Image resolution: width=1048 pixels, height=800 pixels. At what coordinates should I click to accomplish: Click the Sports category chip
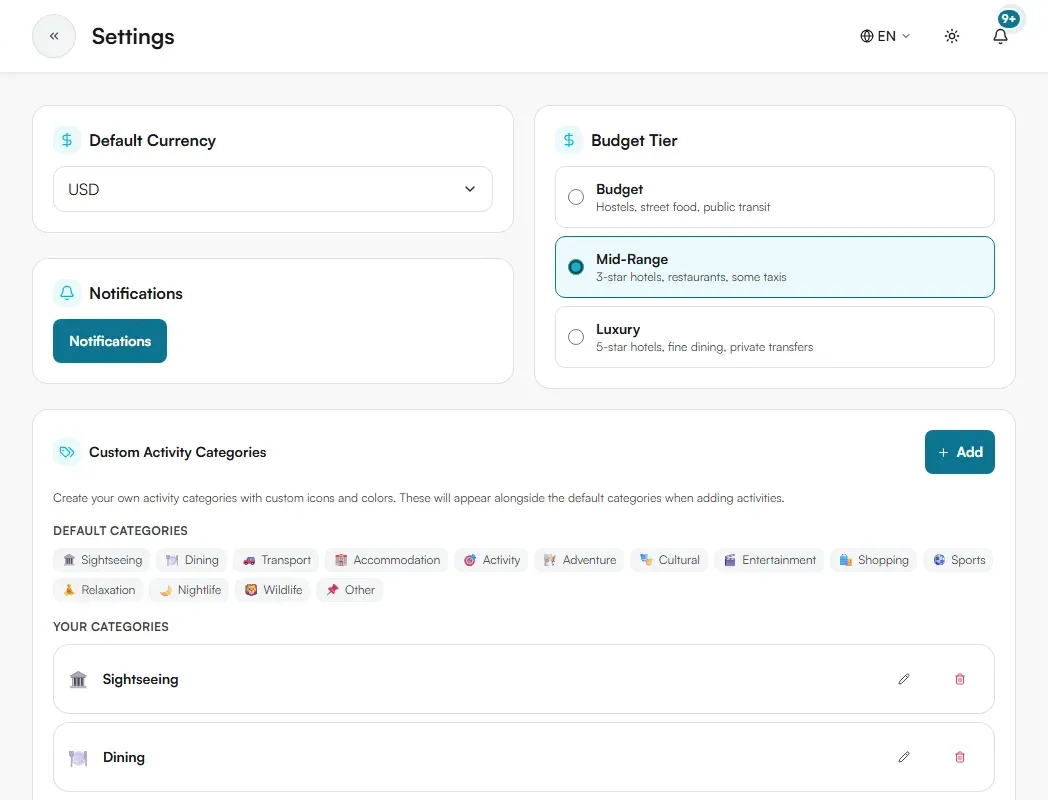958,560
